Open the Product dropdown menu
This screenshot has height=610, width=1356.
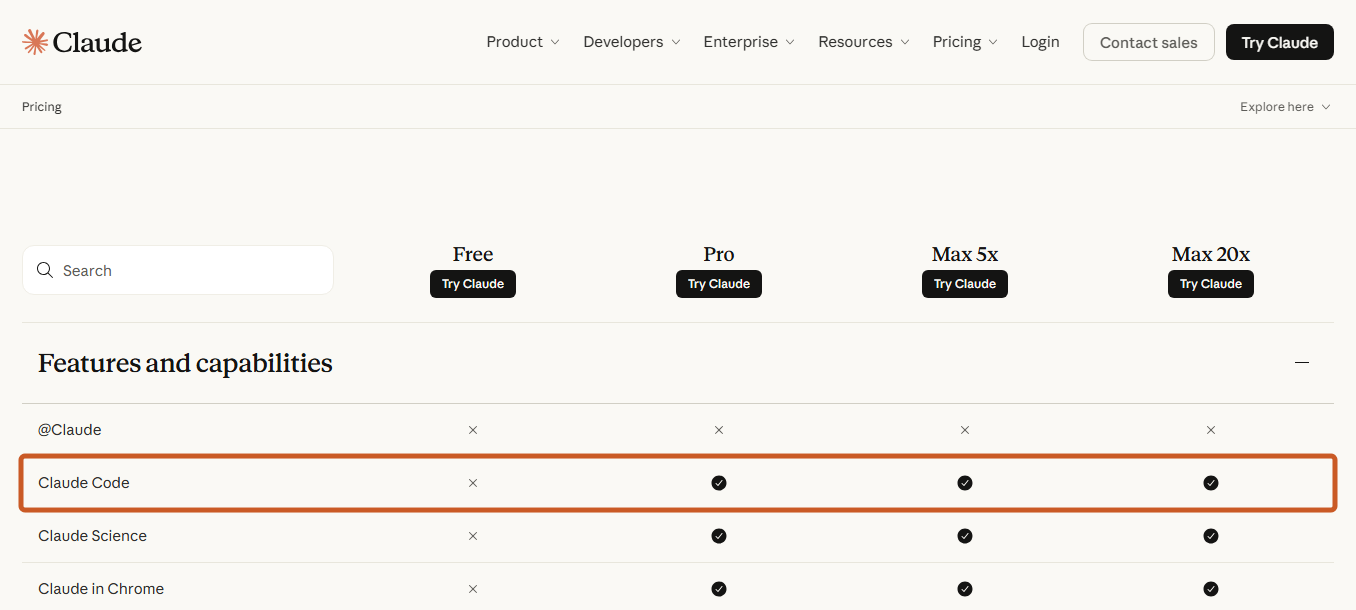coord(523,42)
